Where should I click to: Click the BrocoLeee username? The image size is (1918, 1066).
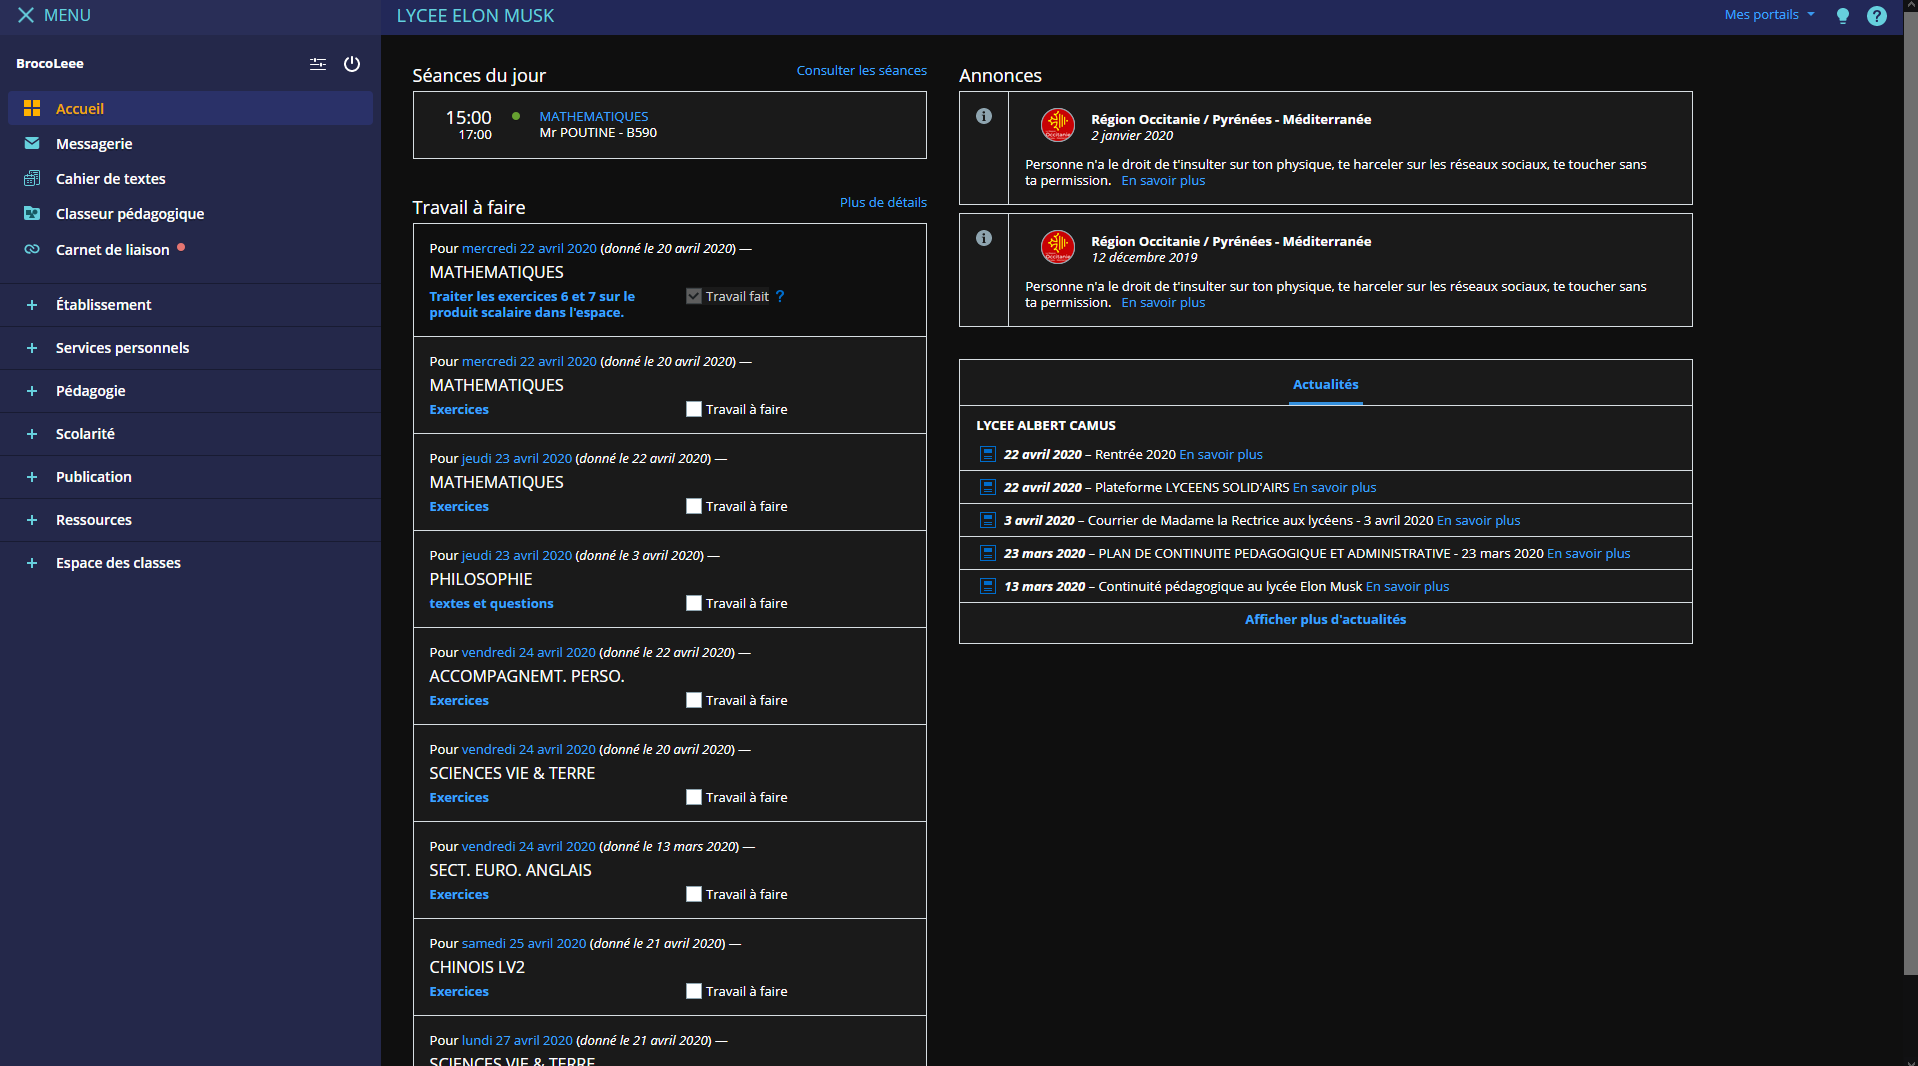click(50, 64)
